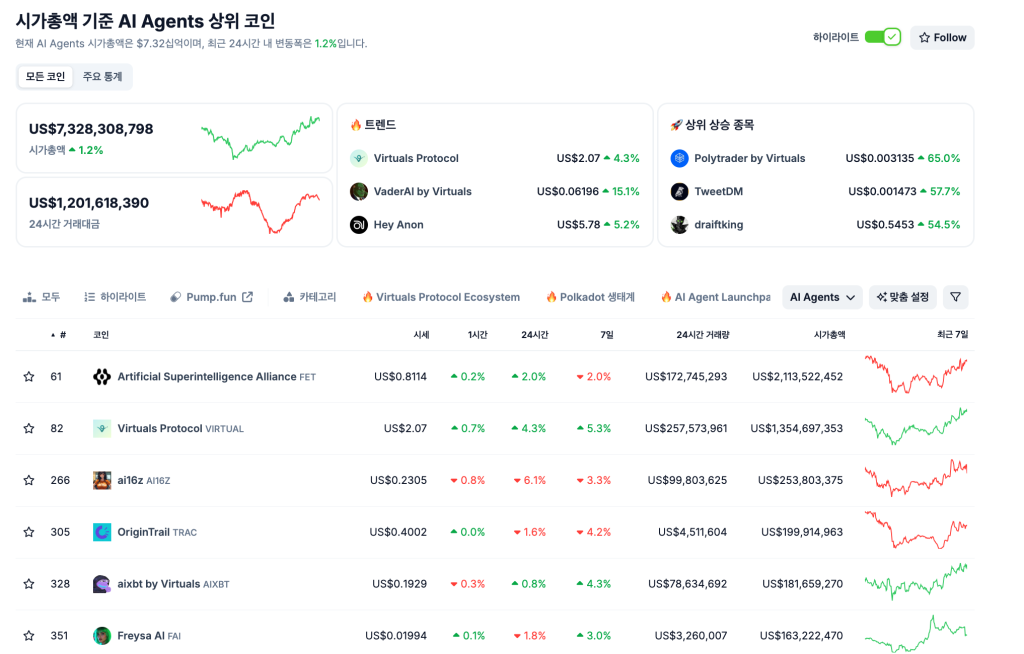Select the 모두 category tab
The image size is (1024, 654).
41,297
